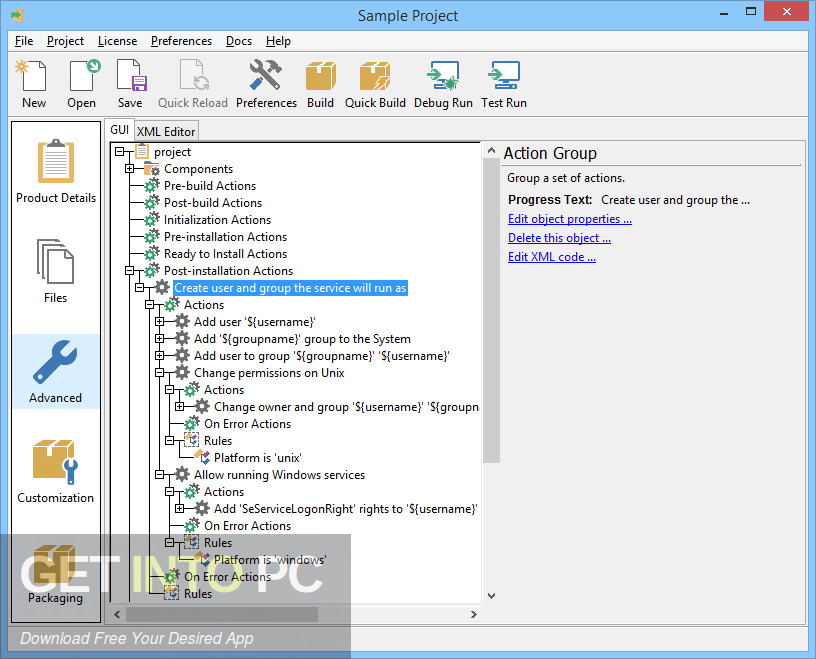Screen dimensions: 816x659
Task: Start Build with the box icon
Action: (x=320, y=76)
